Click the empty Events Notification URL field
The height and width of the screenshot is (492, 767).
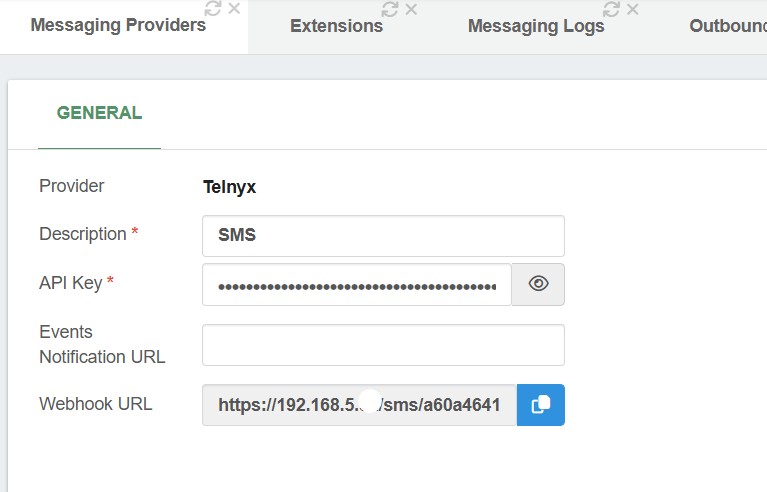pos(383,345)
